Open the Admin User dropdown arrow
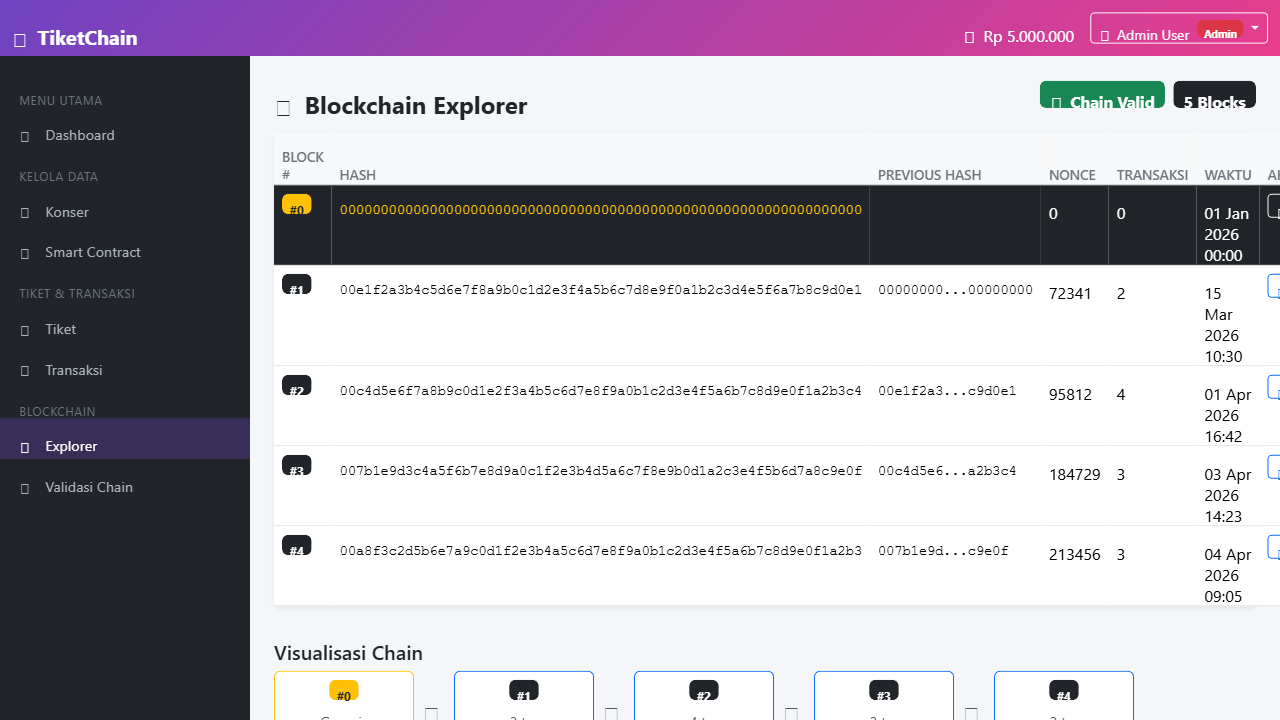 tap(1254, 28)
